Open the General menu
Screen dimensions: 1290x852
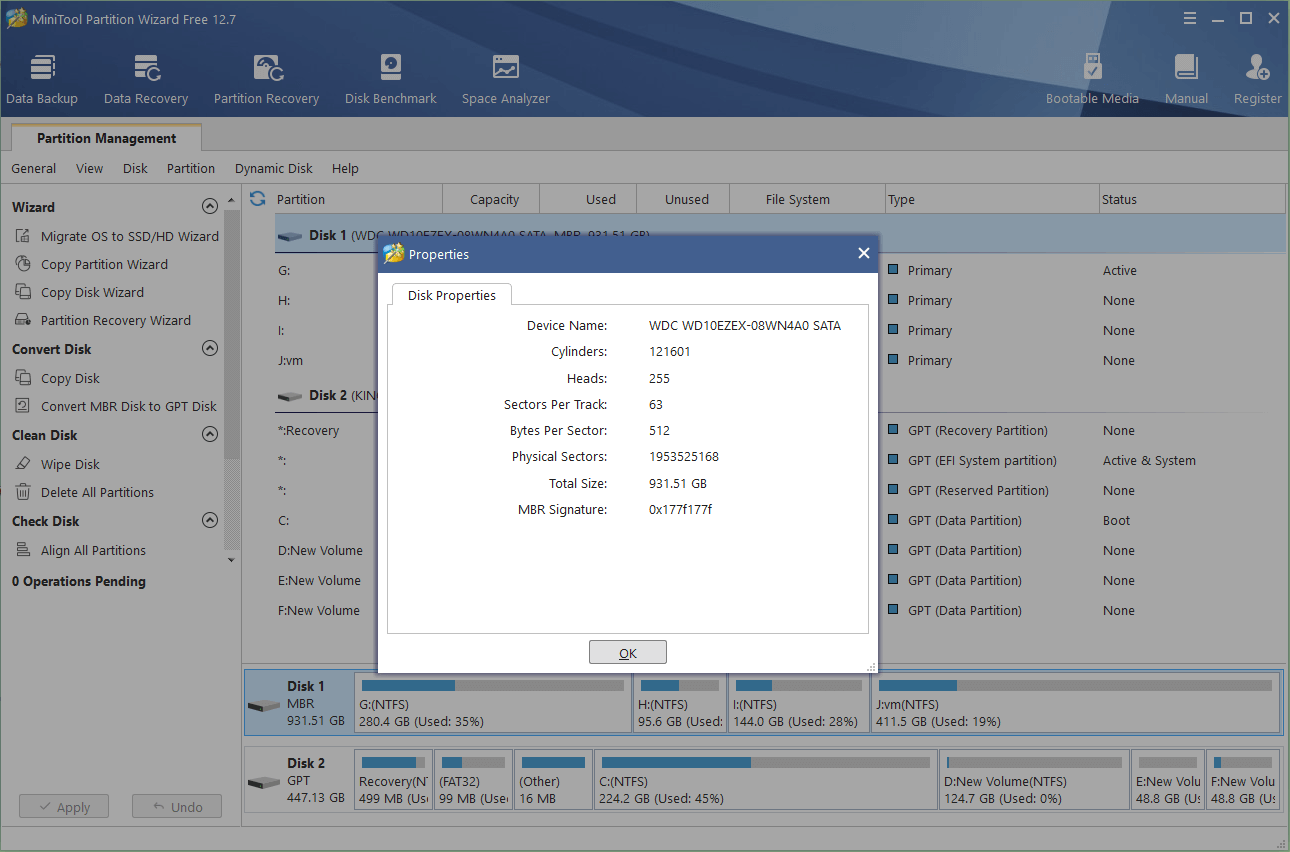[x=34, y=168]
